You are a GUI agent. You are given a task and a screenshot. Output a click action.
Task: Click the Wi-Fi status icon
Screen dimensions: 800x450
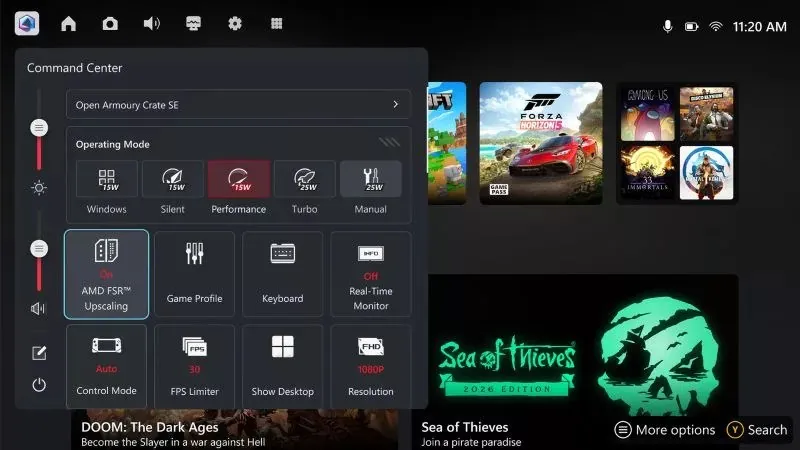pos(716,27)
